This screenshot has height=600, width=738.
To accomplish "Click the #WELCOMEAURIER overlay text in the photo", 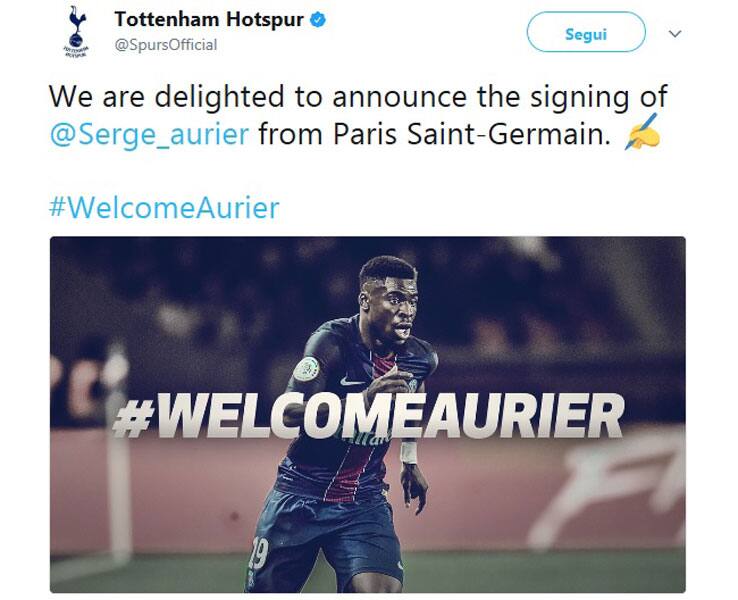I will [369, 416].
